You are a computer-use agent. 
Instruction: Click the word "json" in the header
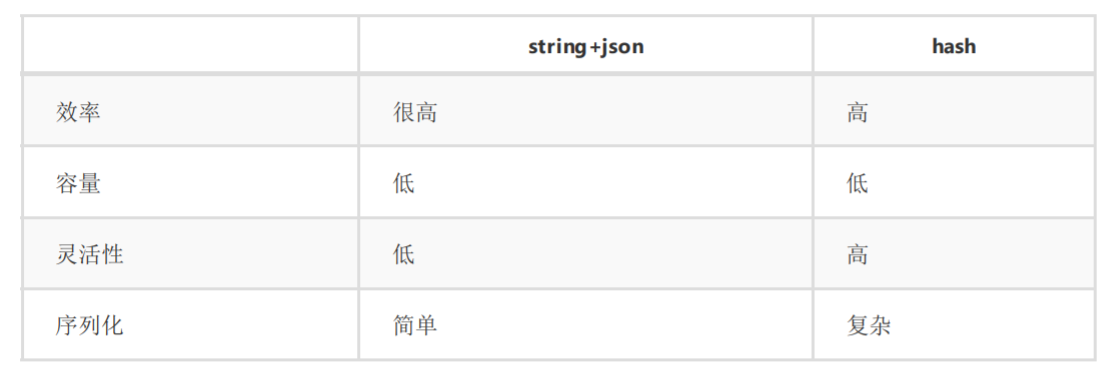point(621,47)
